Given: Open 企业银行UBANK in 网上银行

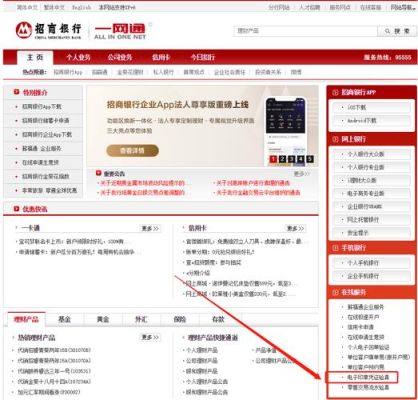Looking at the screenshot, I should pyautogui.click(x=371, y=207).
